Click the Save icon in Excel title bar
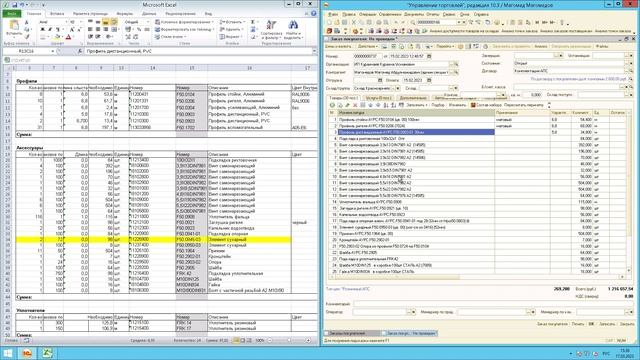Image resolution: width=640 pixels, height=360 pixels. (14, 5)
